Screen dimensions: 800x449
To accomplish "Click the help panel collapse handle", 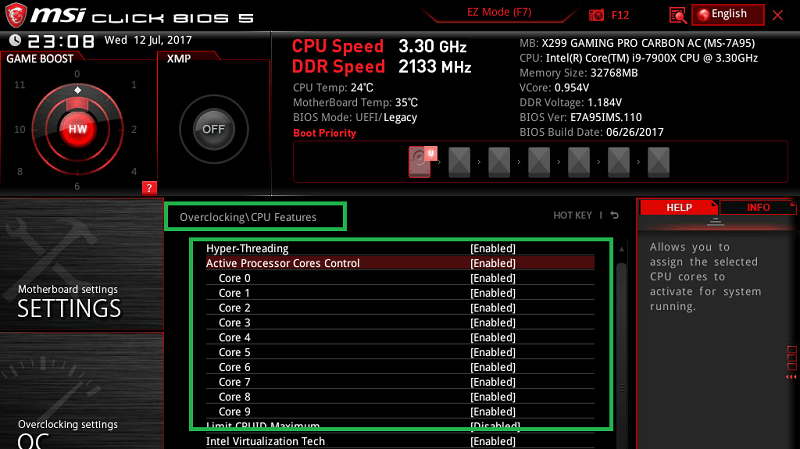I will (x=715, y=222).
